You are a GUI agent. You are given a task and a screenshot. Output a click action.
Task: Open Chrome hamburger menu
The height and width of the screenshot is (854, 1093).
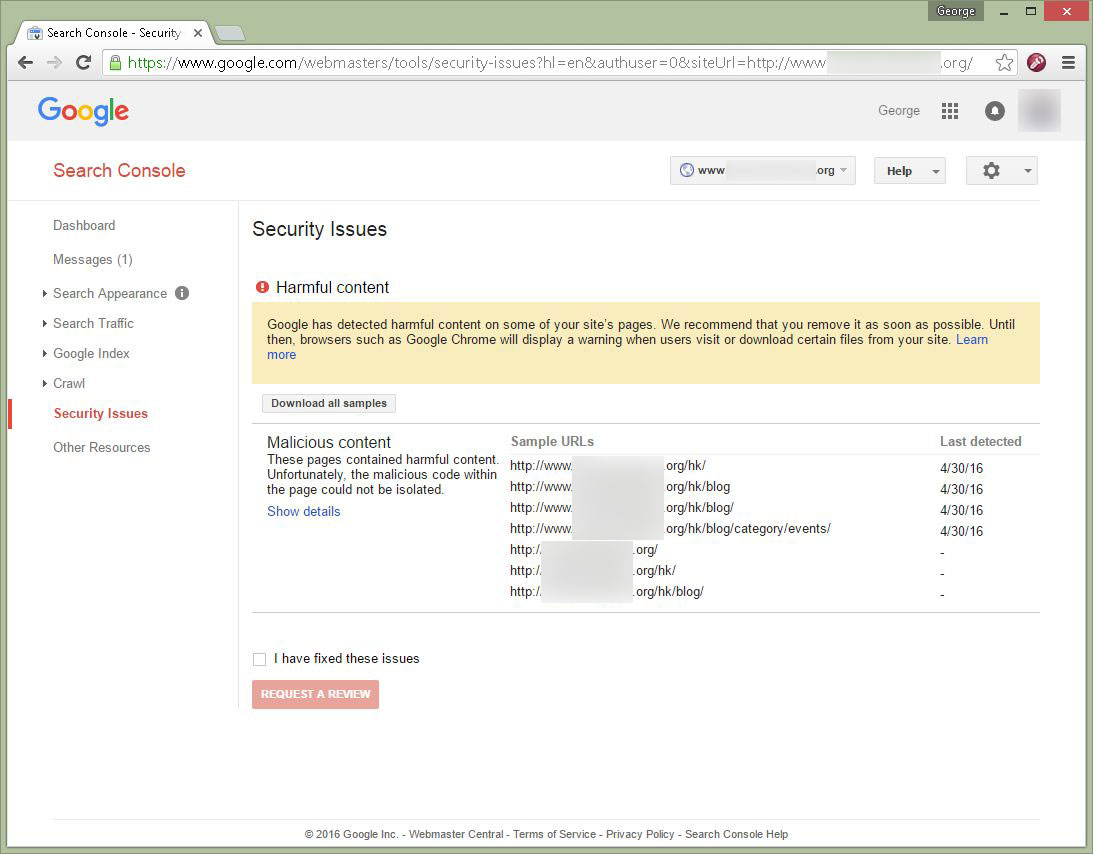click(1068, 63)
